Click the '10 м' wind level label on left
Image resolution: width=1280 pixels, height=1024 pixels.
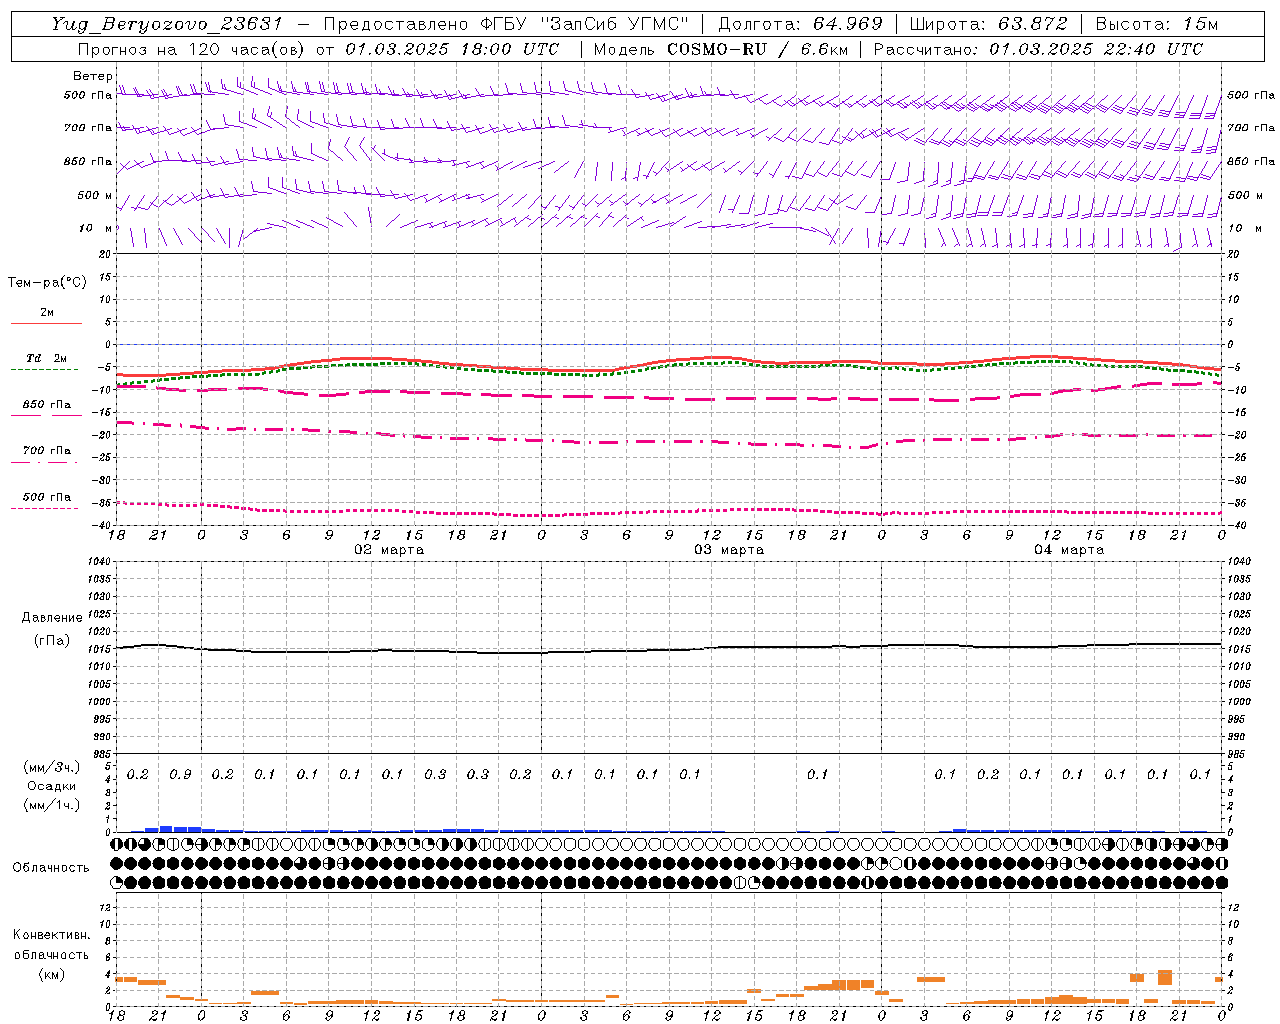(x=95, y=228)
